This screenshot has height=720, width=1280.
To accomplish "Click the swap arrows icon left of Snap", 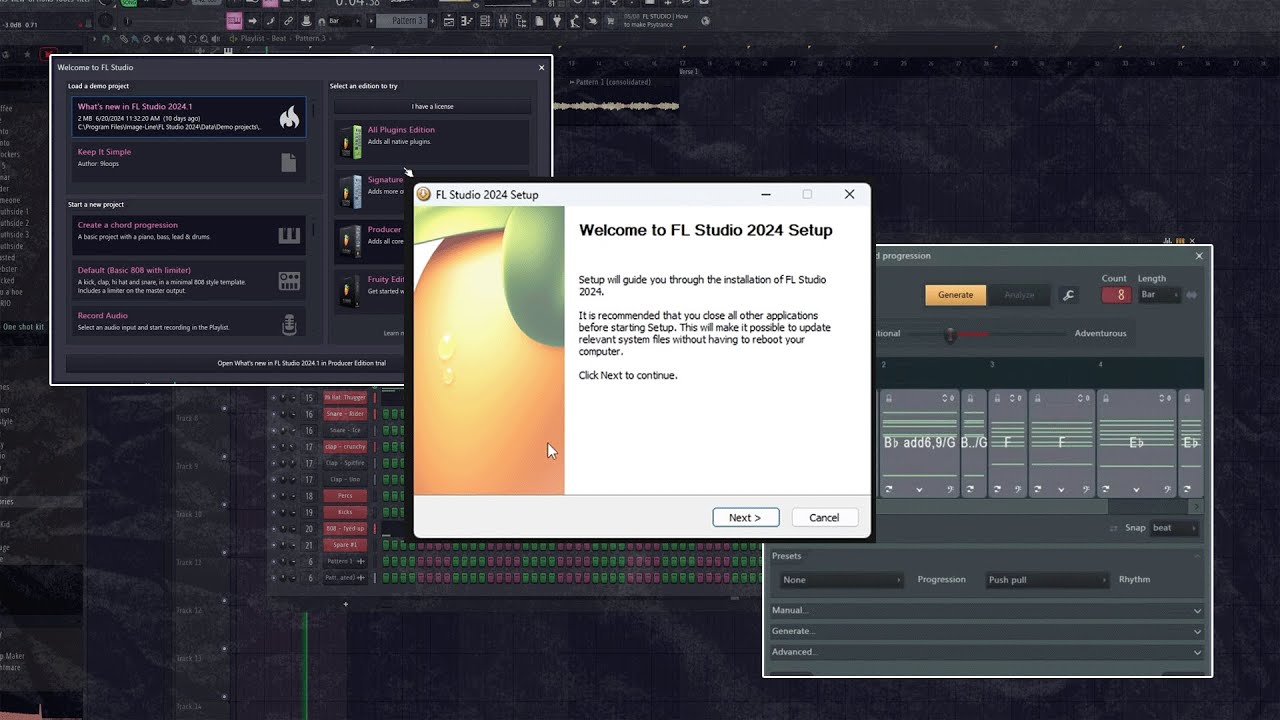I will point(1114,528).
